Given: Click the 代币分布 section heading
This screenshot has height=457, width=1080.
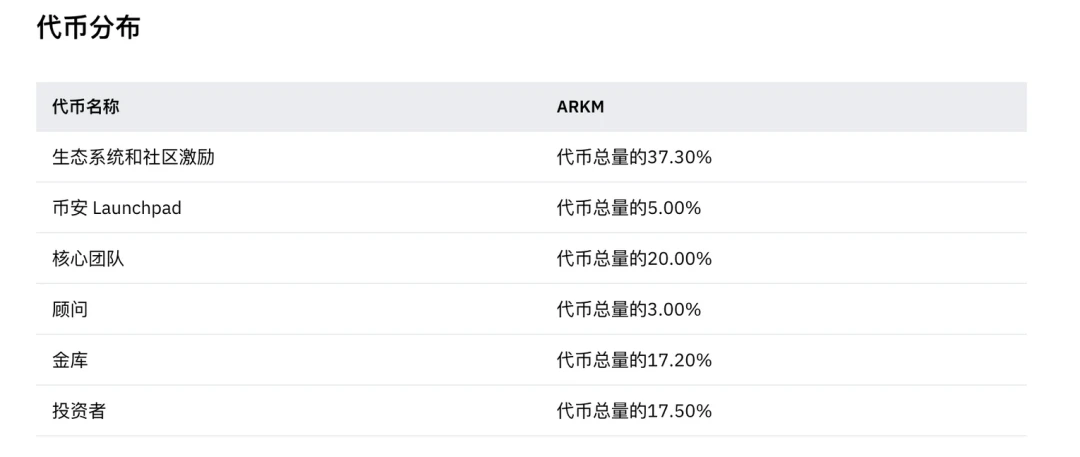Looking at the screenshot, I should pos(88,28).
